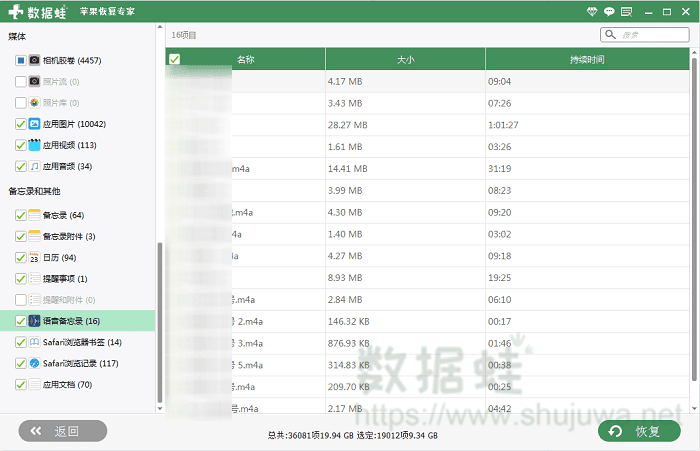Click the camera icon beside 相机胶卷

[34, 60]
